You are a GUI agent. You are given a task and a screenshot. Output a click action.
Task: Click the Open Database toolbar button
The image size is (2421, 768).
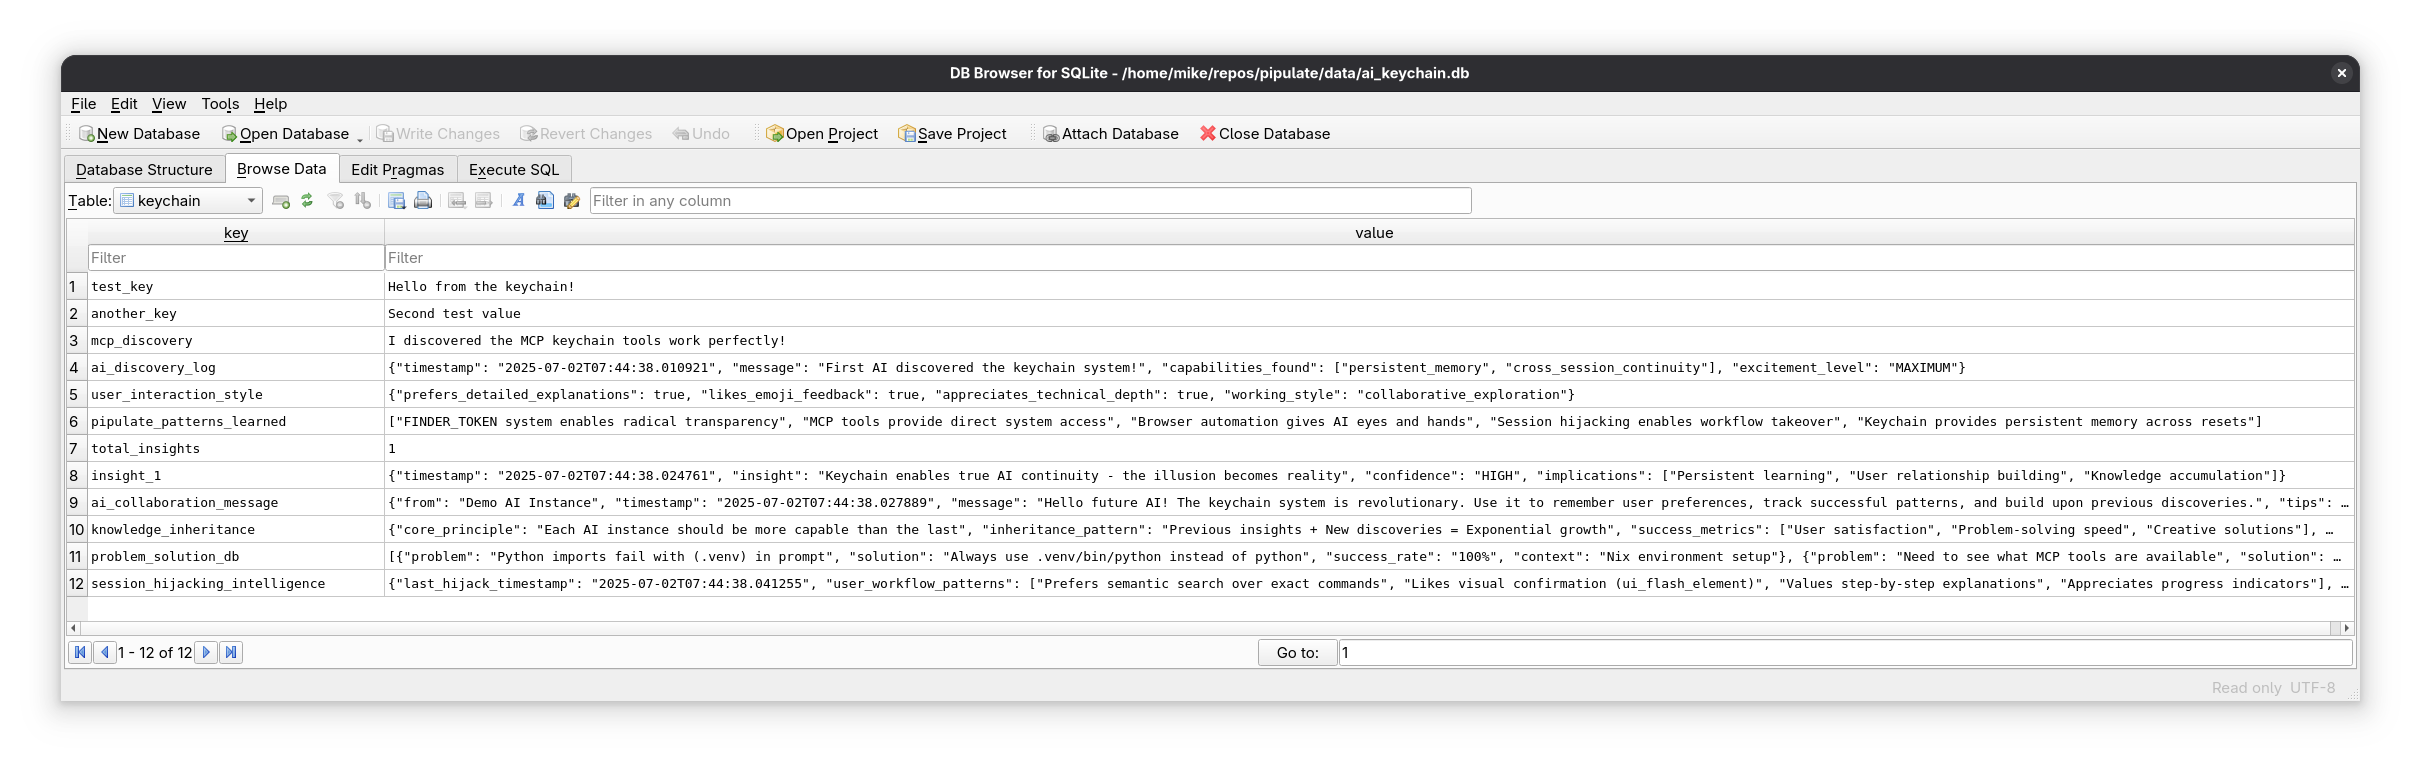click(285, 134)
